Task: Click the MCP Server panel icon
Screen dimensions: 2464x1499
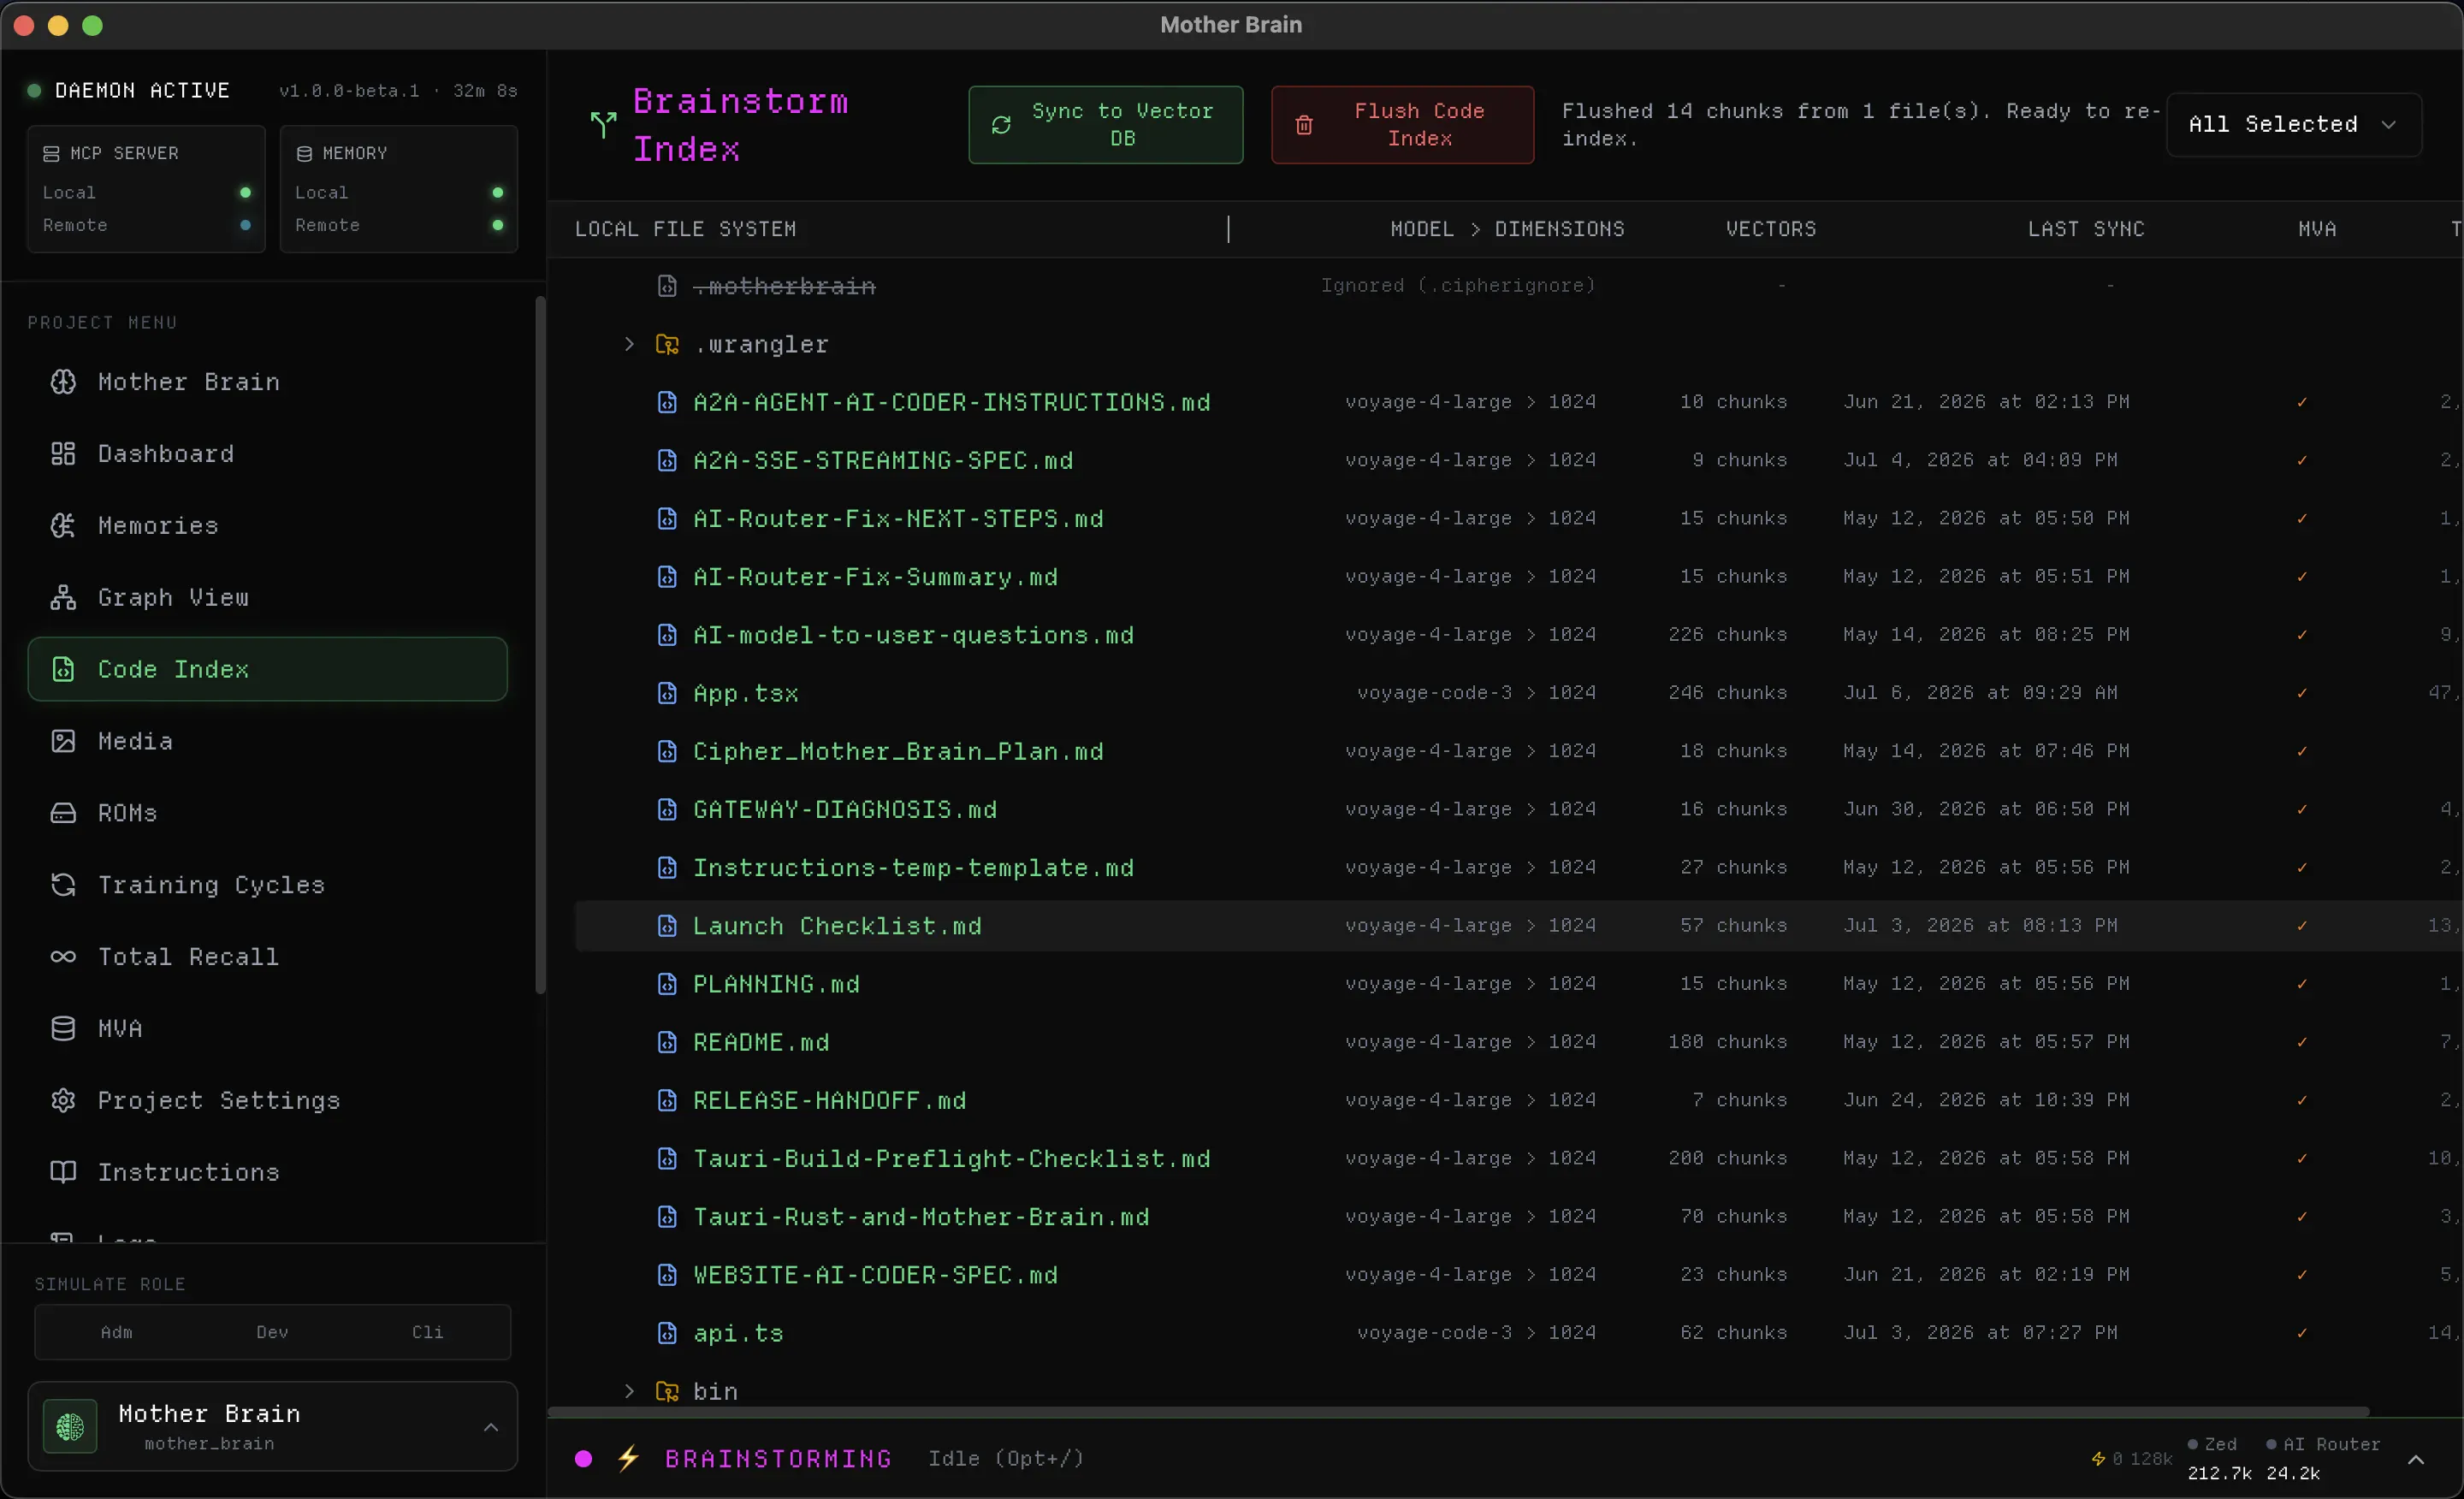Action: [51, 154]
